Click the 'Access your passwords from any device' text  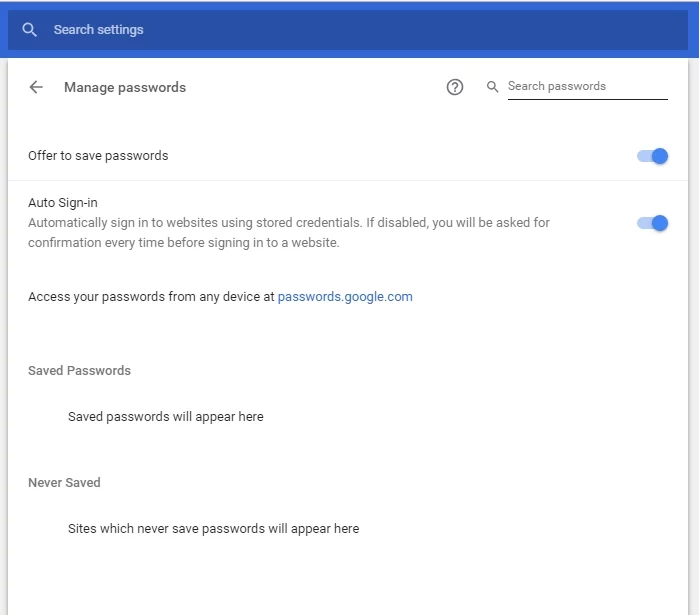(x=150, y=297)
